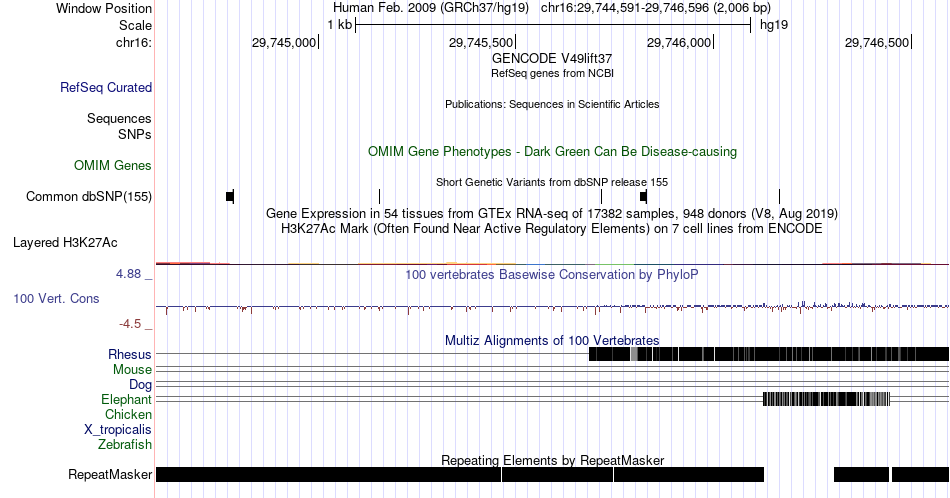Select the Dog species label
The width and height of the screenshot is (950, 498).
pyautogui.click(x=140, y=385)
